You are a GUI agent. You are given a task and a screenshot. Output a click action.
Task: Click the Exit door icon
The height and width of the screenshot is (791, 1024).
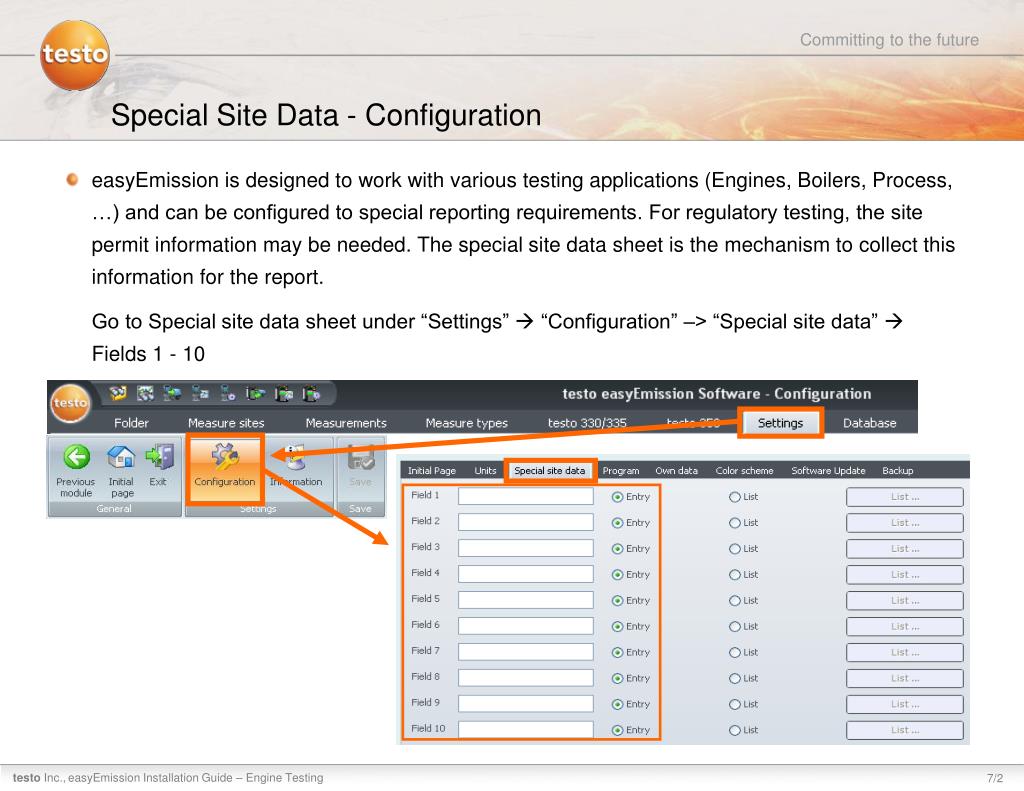[x=159, y=457]
